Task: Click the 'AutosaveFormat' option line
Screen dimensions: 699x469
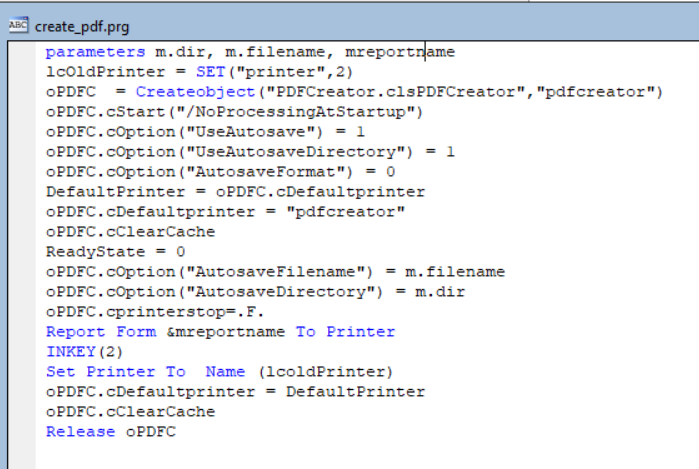Action: 221,172
